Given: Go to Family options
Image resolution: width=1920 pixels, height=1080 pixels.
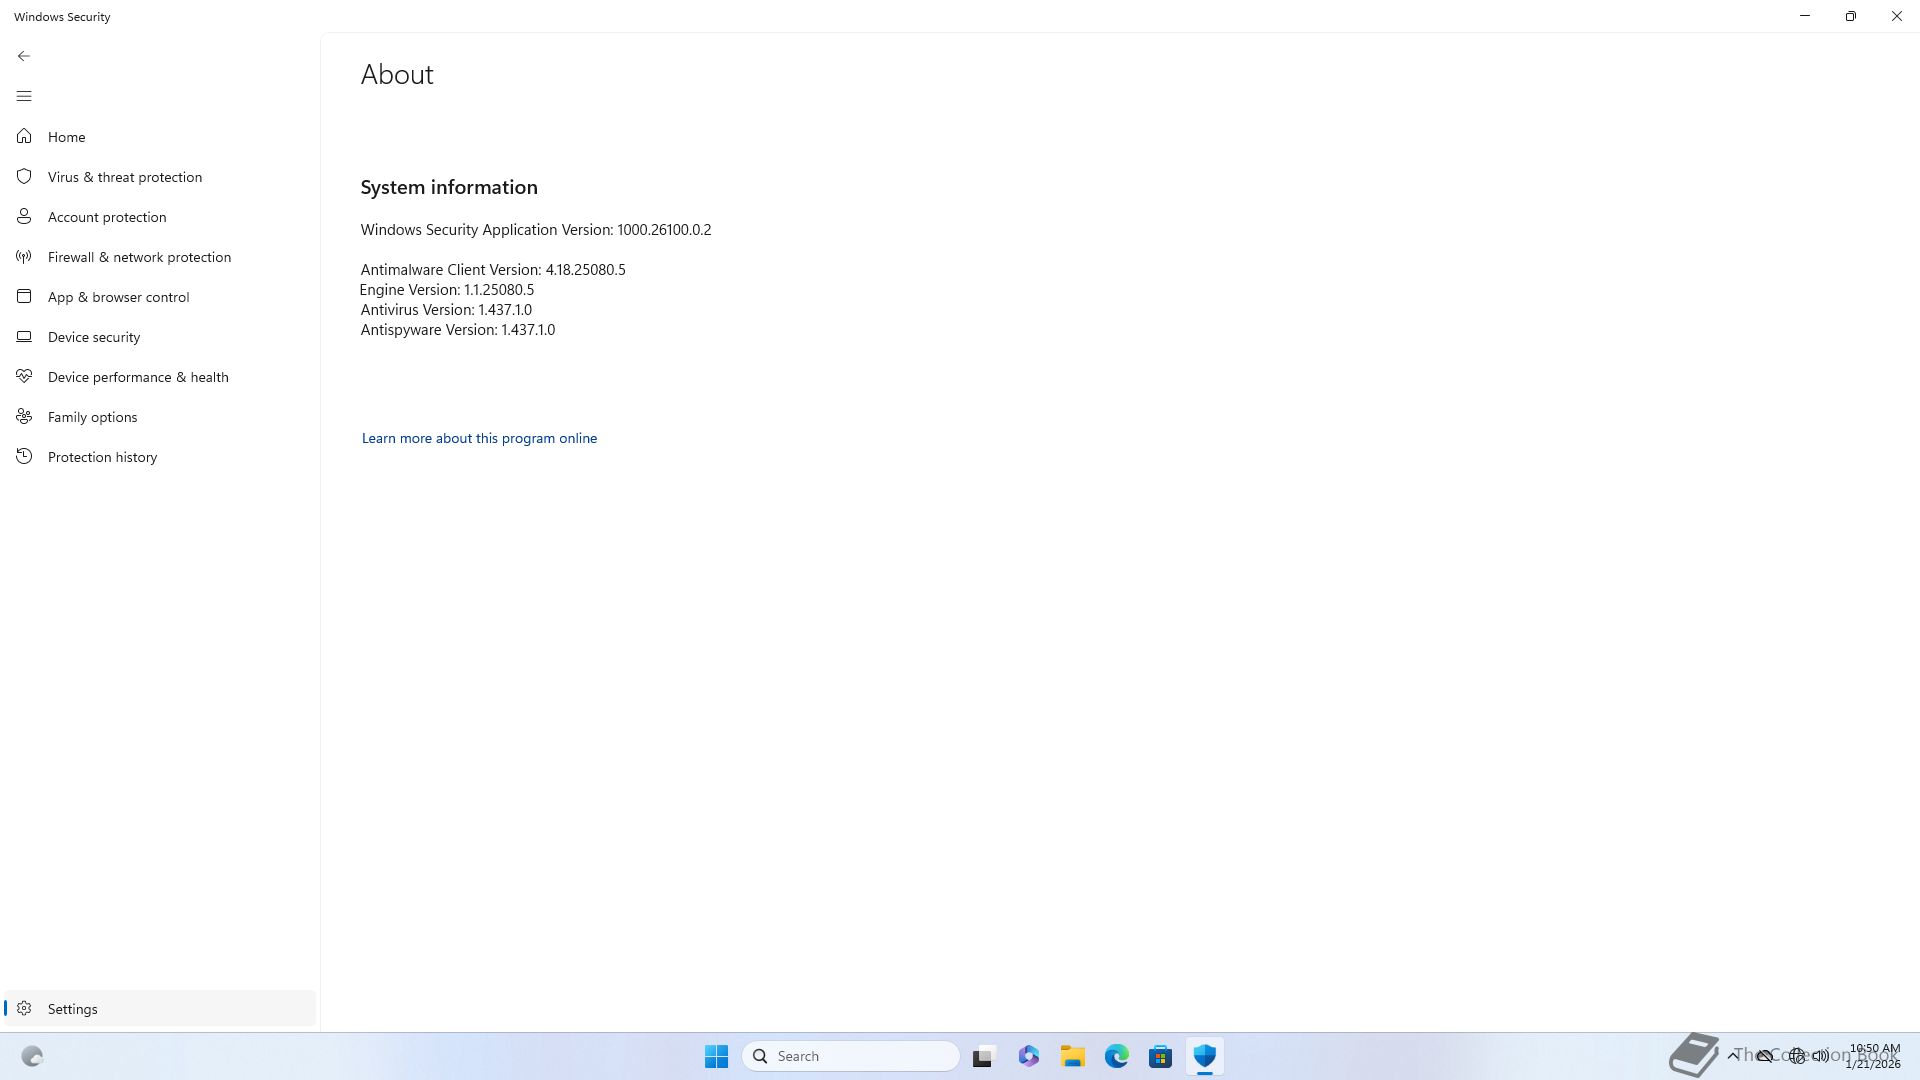Looking at the screenshot, I should (x=92, y=417).
